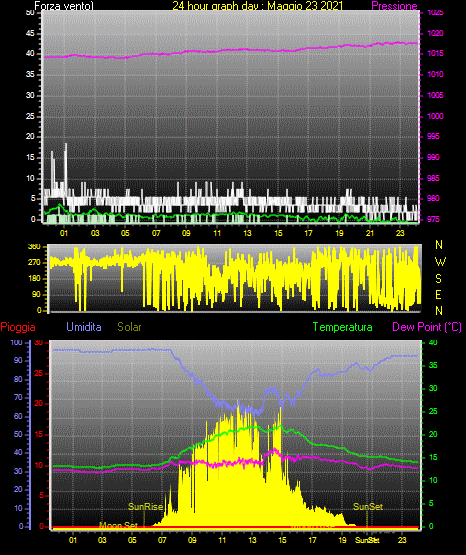466x555 pixels.
Task: Click the '270' wind direction axis value
Action: point(34,263)
